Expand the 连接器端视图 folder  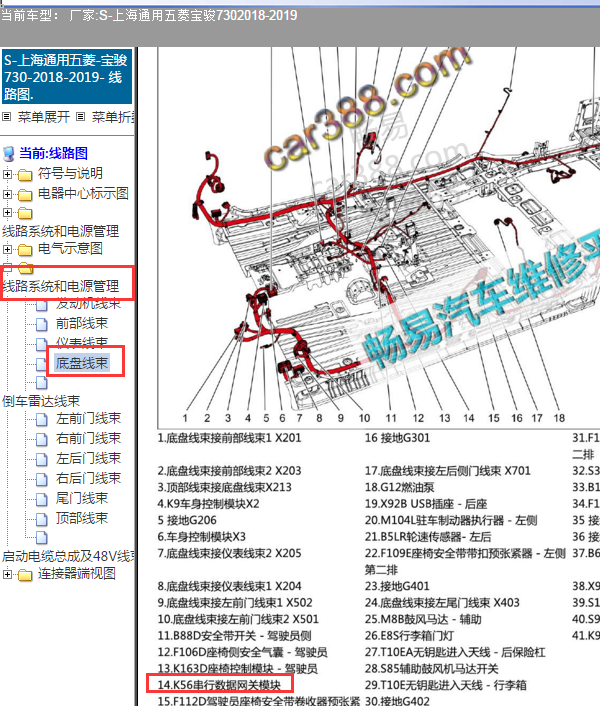7,575
